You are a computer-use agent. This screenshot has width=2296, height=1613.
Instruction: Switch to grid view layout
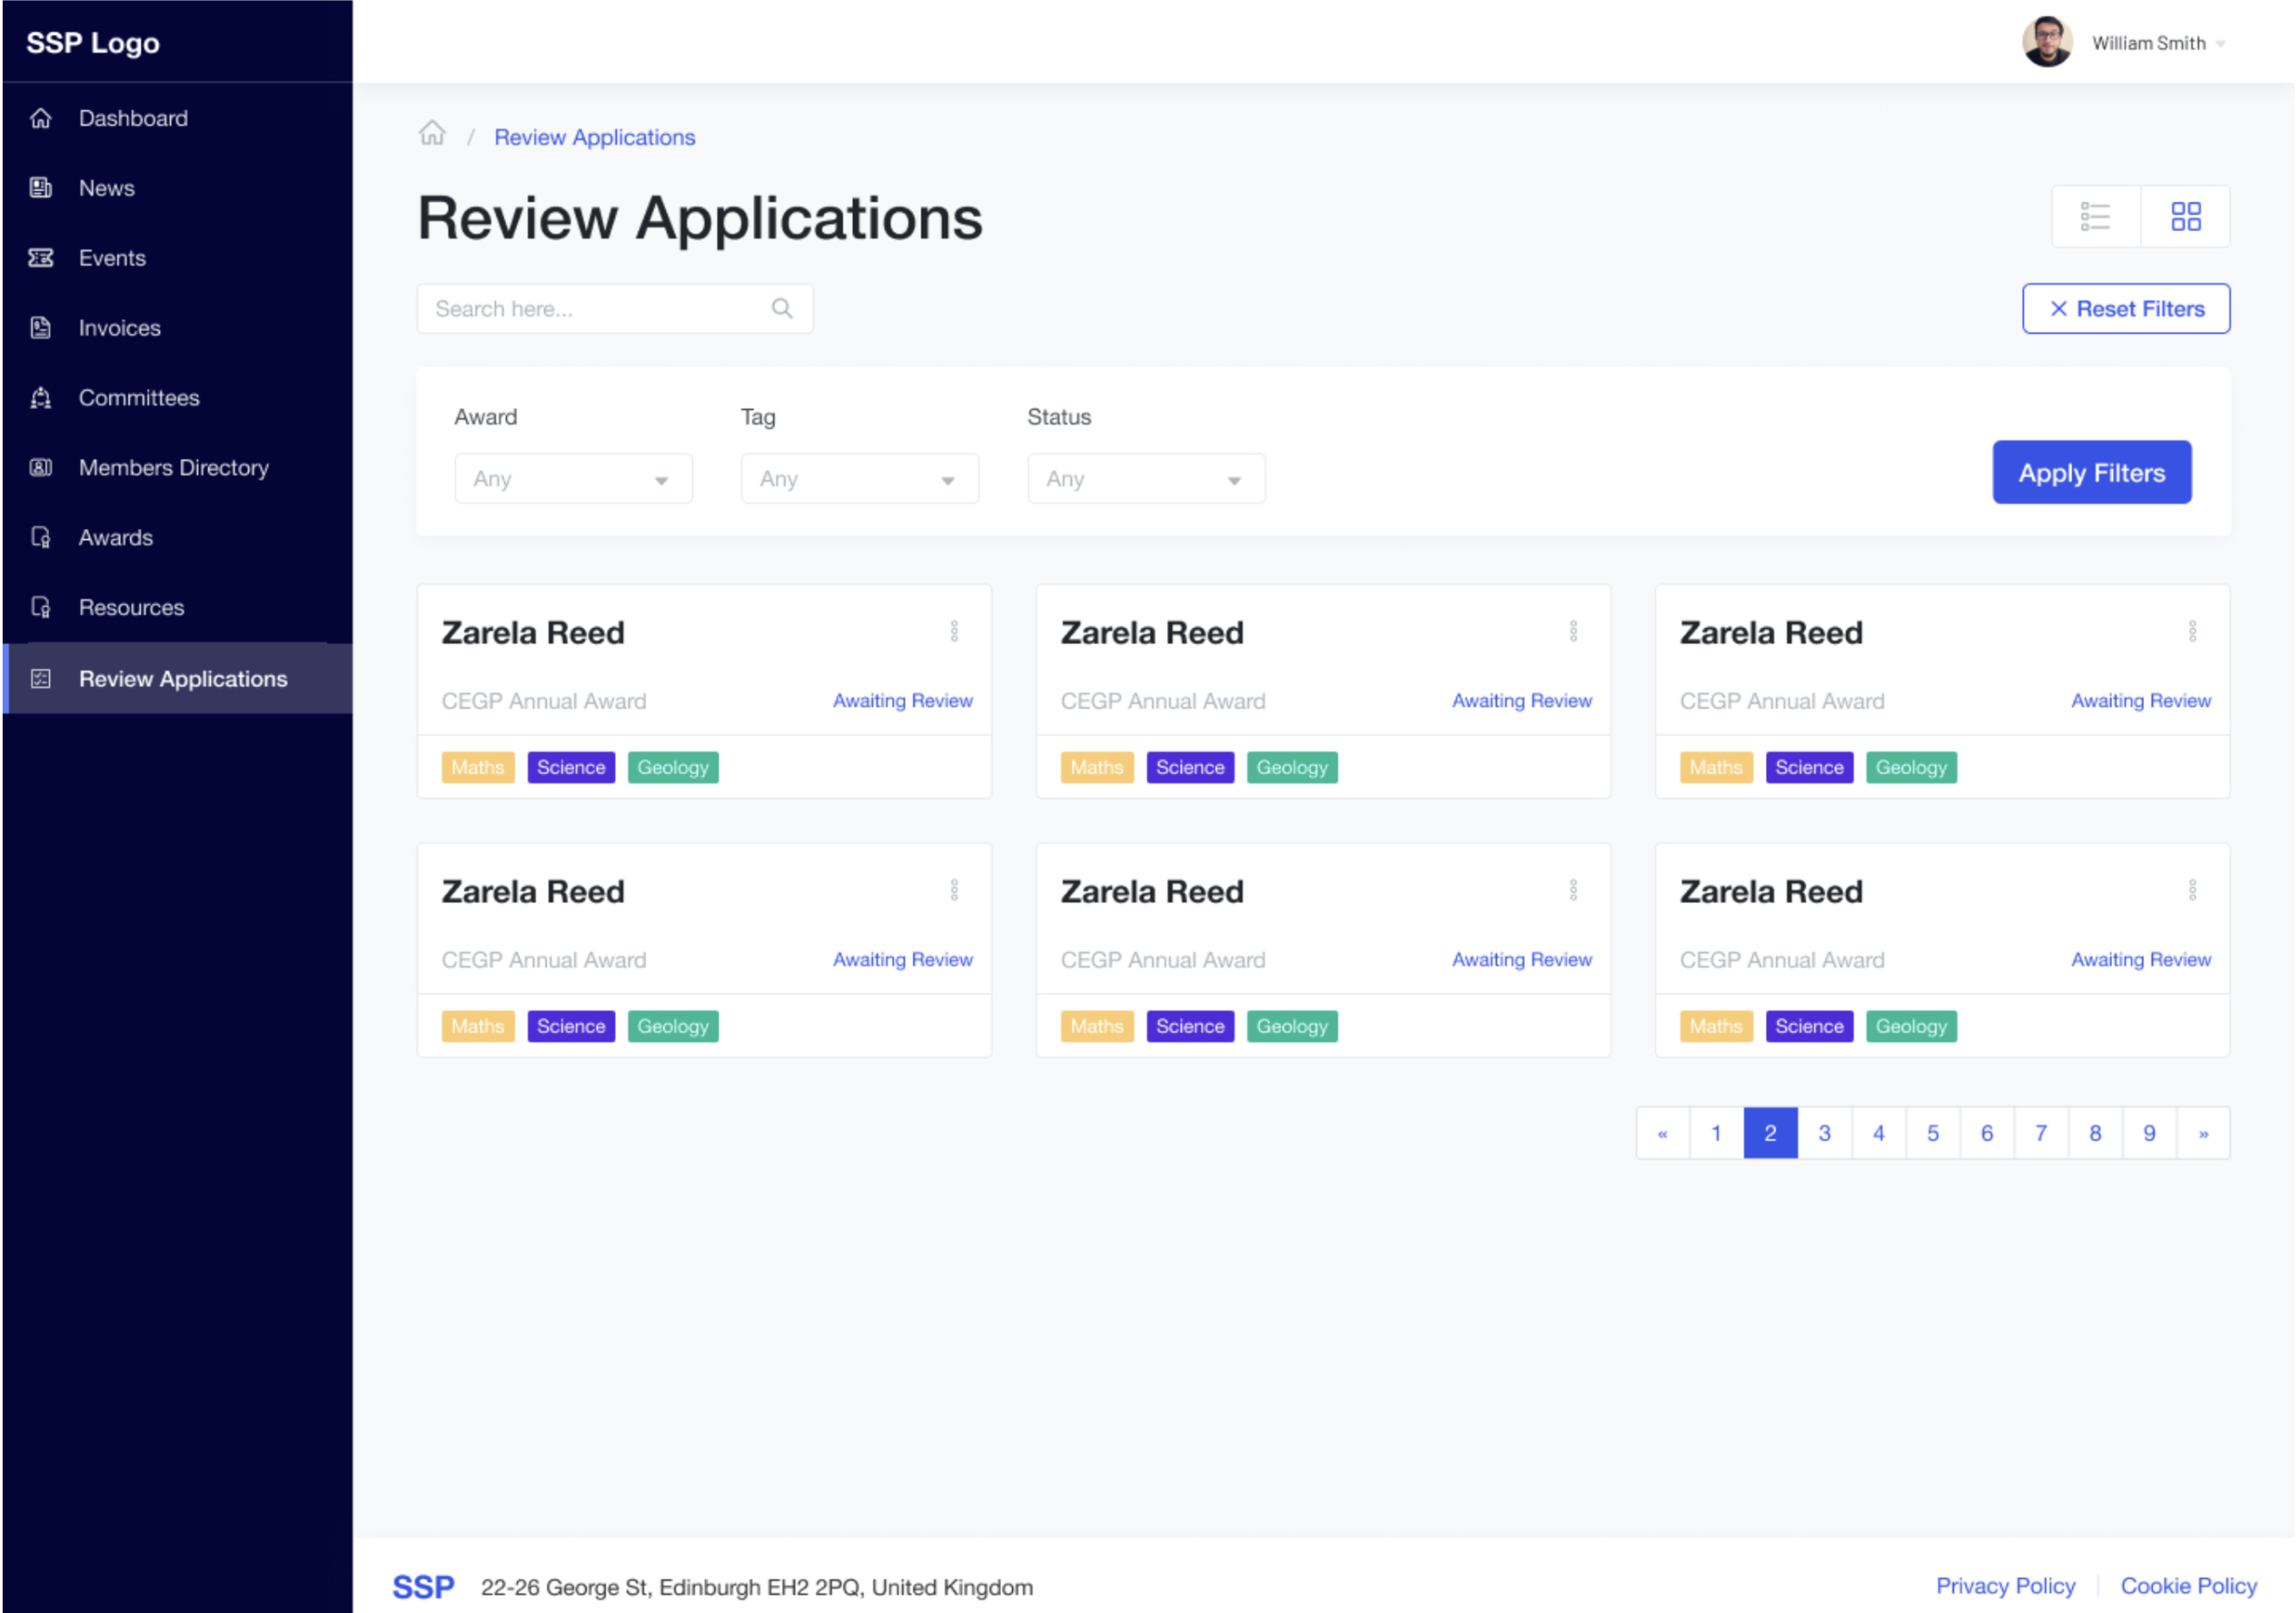(2186, 216)
